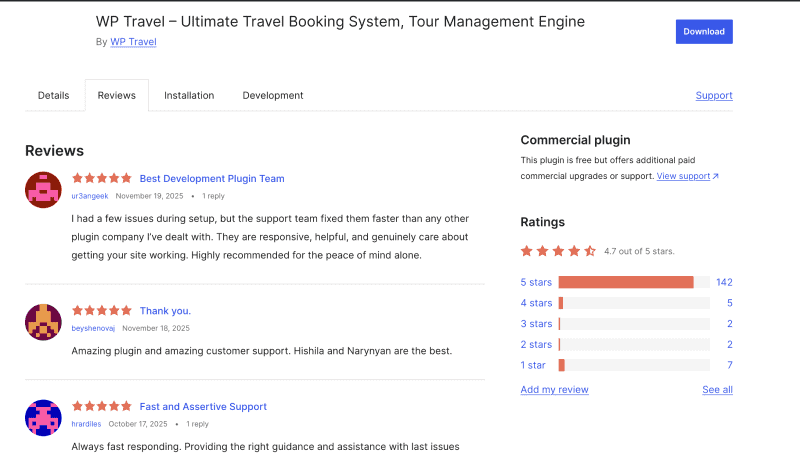
Task: Open the Support link
Action: click(x=714, y=95)
